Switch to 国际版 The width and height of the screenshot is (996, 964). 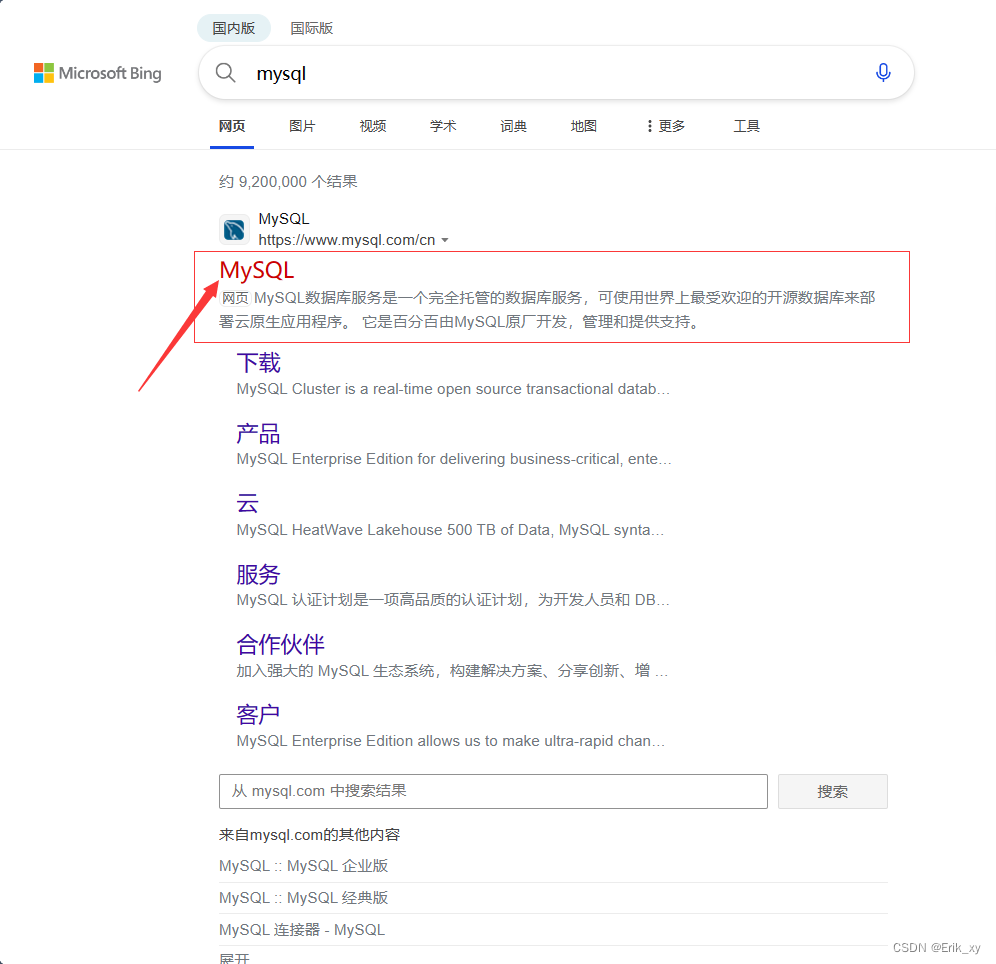pos(311,28)
